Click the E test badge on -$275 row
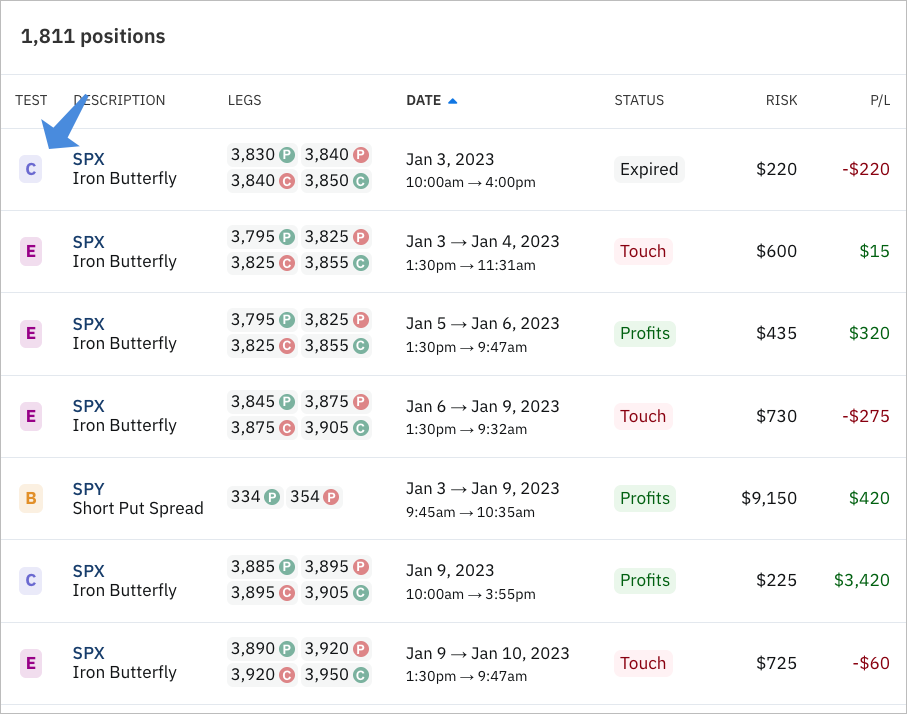The width and height of the screenshot is (907, 714). pos(31,416)
